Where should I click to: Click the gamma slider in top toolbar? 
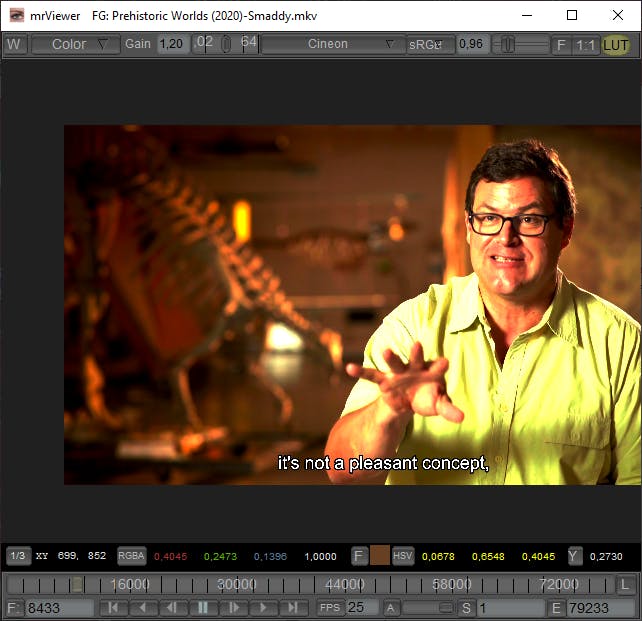pyautogui.click(x=519, y=45)
